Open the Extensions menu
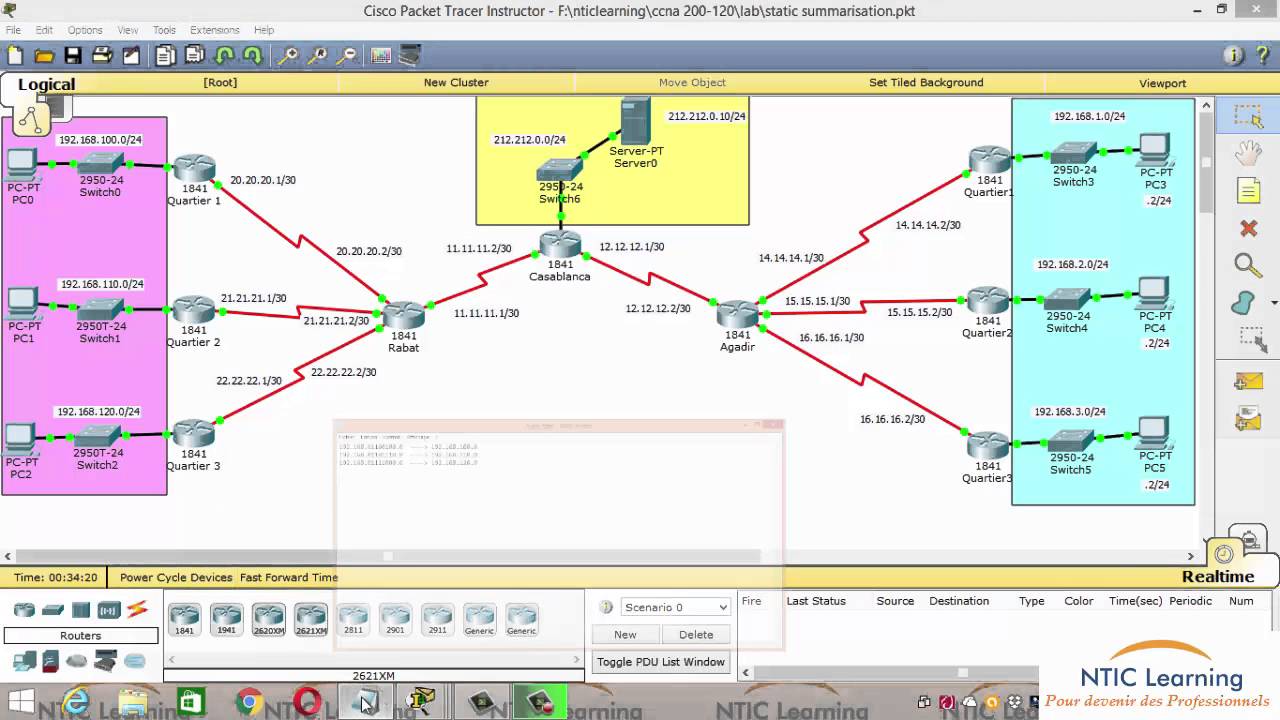1280x720 pixels. [214, 30]
